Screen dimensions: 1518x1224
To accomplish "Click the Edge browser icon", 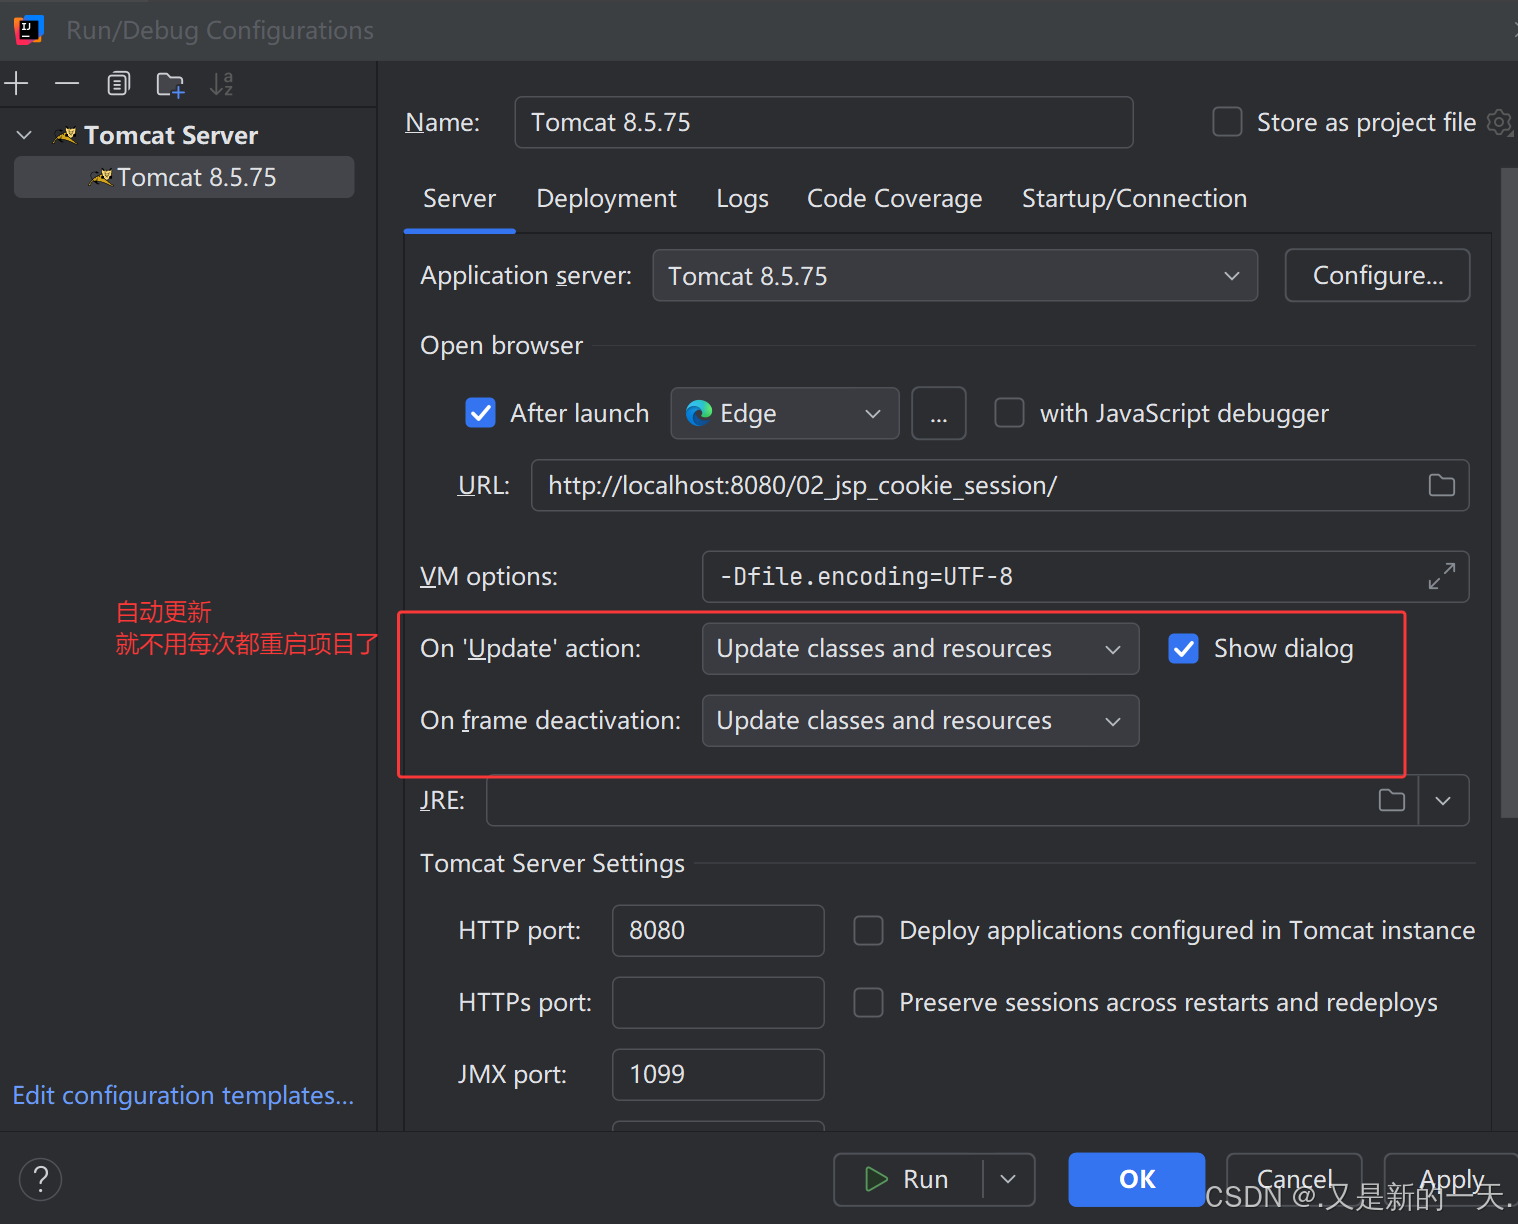I will pos(699,413).
